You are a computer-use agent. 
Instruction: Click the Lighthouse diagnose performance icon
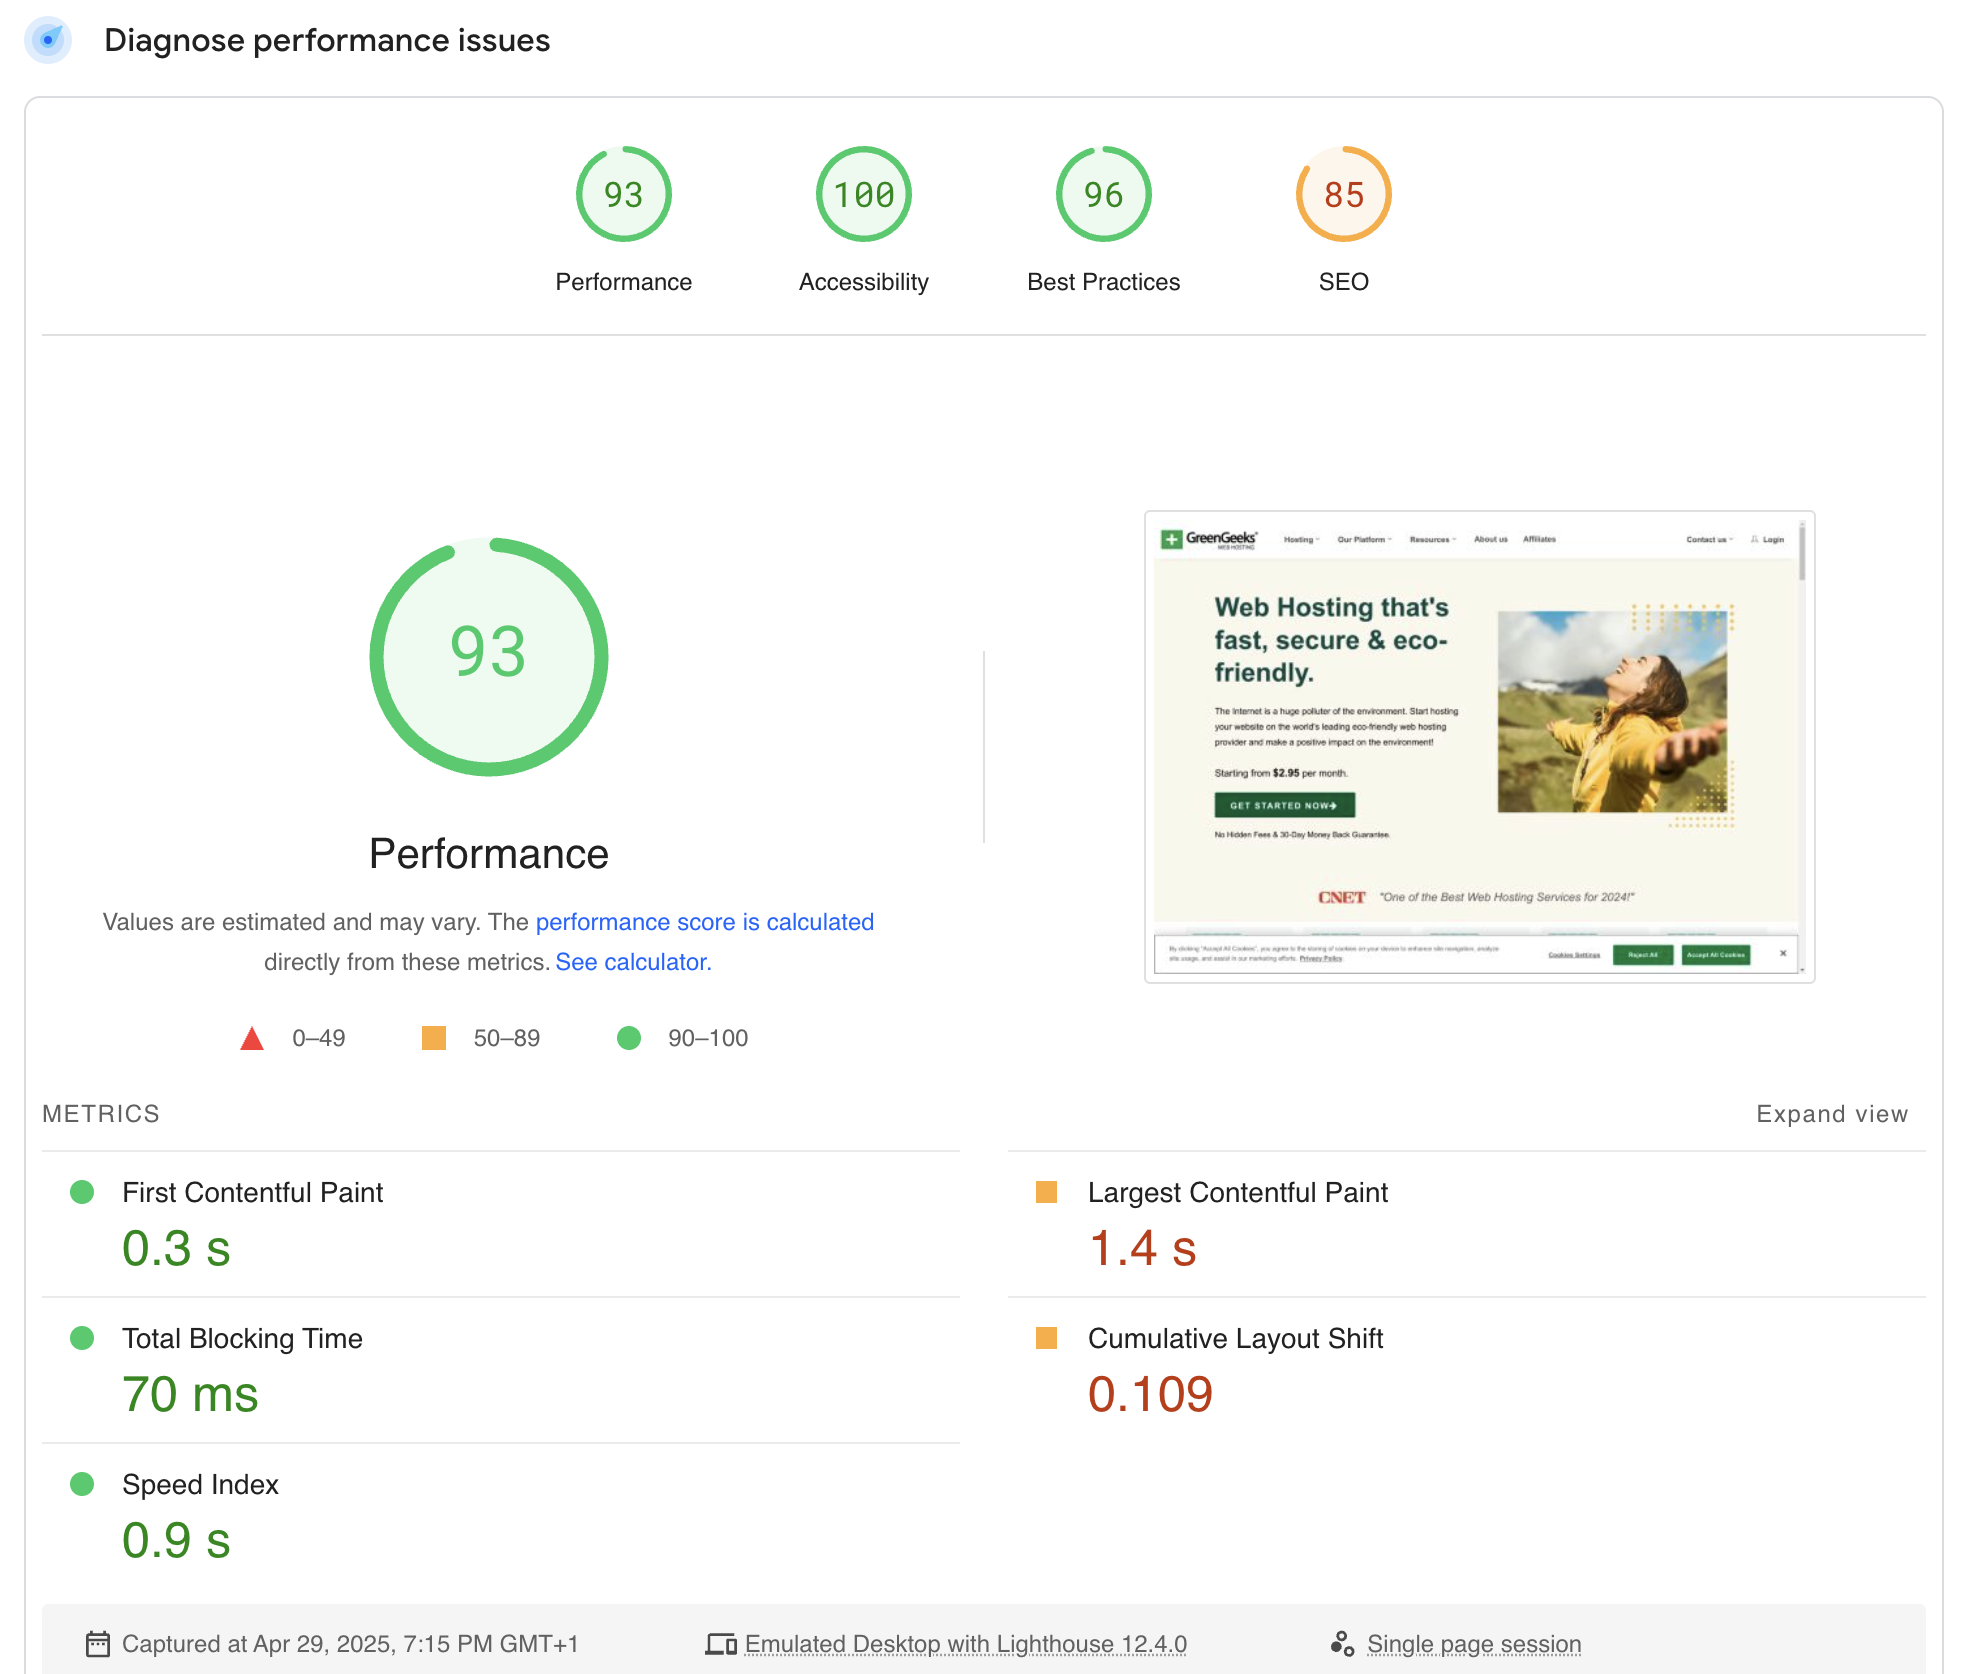coord(48,40)
